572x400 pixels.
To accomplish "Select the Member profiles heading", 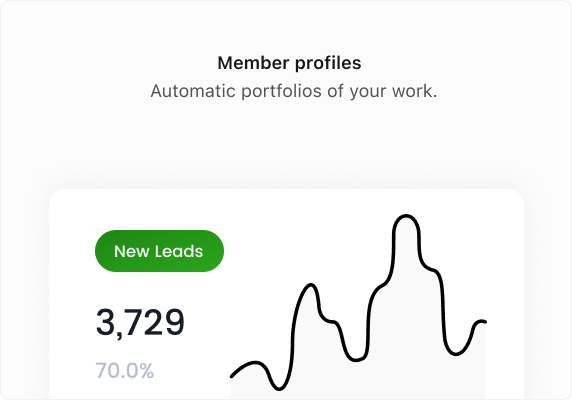I will (x=289, y=63).
